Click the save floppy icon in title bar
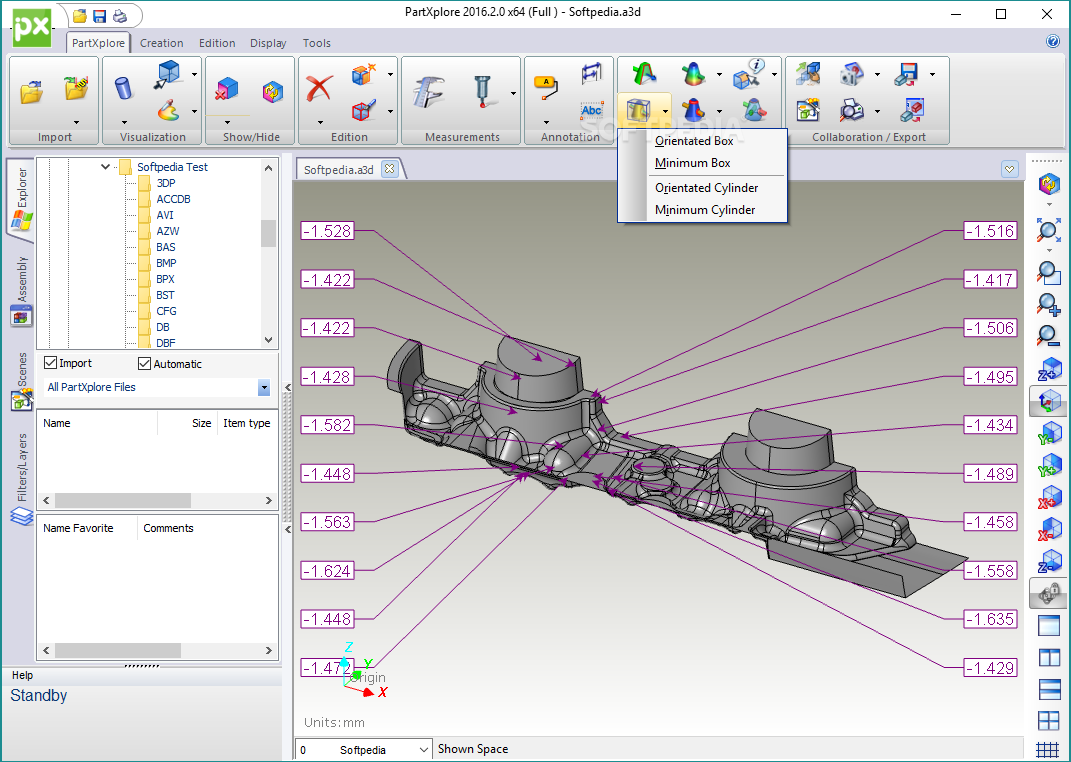This screenshot has height=762, width=1071. coord(100,16)
